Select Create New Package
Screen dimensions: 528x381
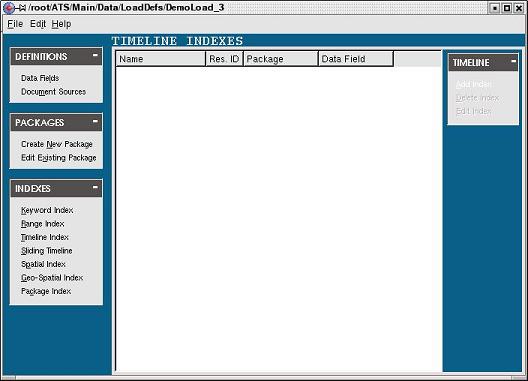(57, 144)
